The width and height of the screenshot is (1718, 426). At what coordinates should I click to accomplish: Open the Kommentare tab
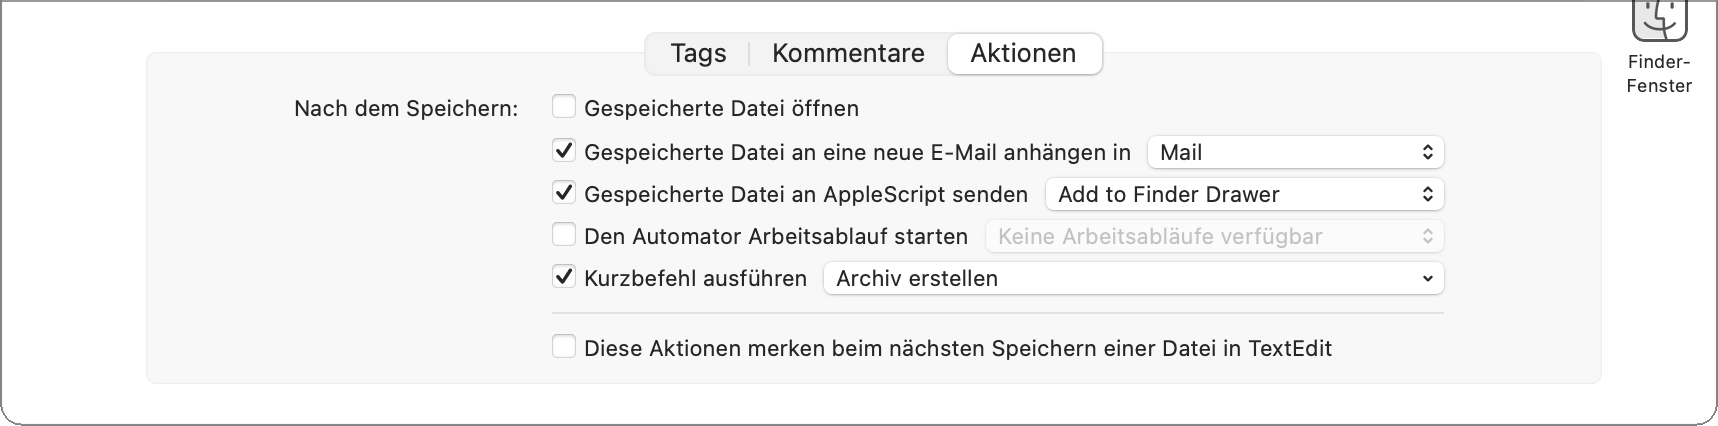click(848, 54)
